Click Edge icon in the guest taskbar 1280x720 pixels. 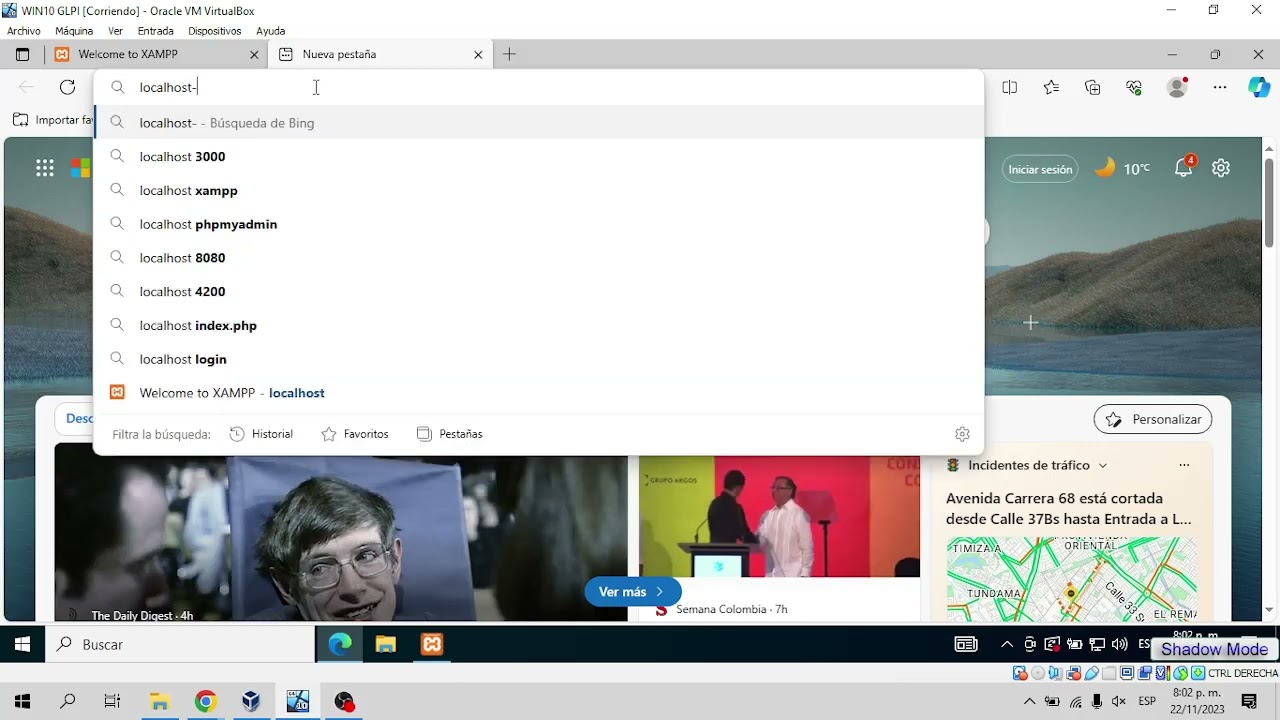pos(340,645)
